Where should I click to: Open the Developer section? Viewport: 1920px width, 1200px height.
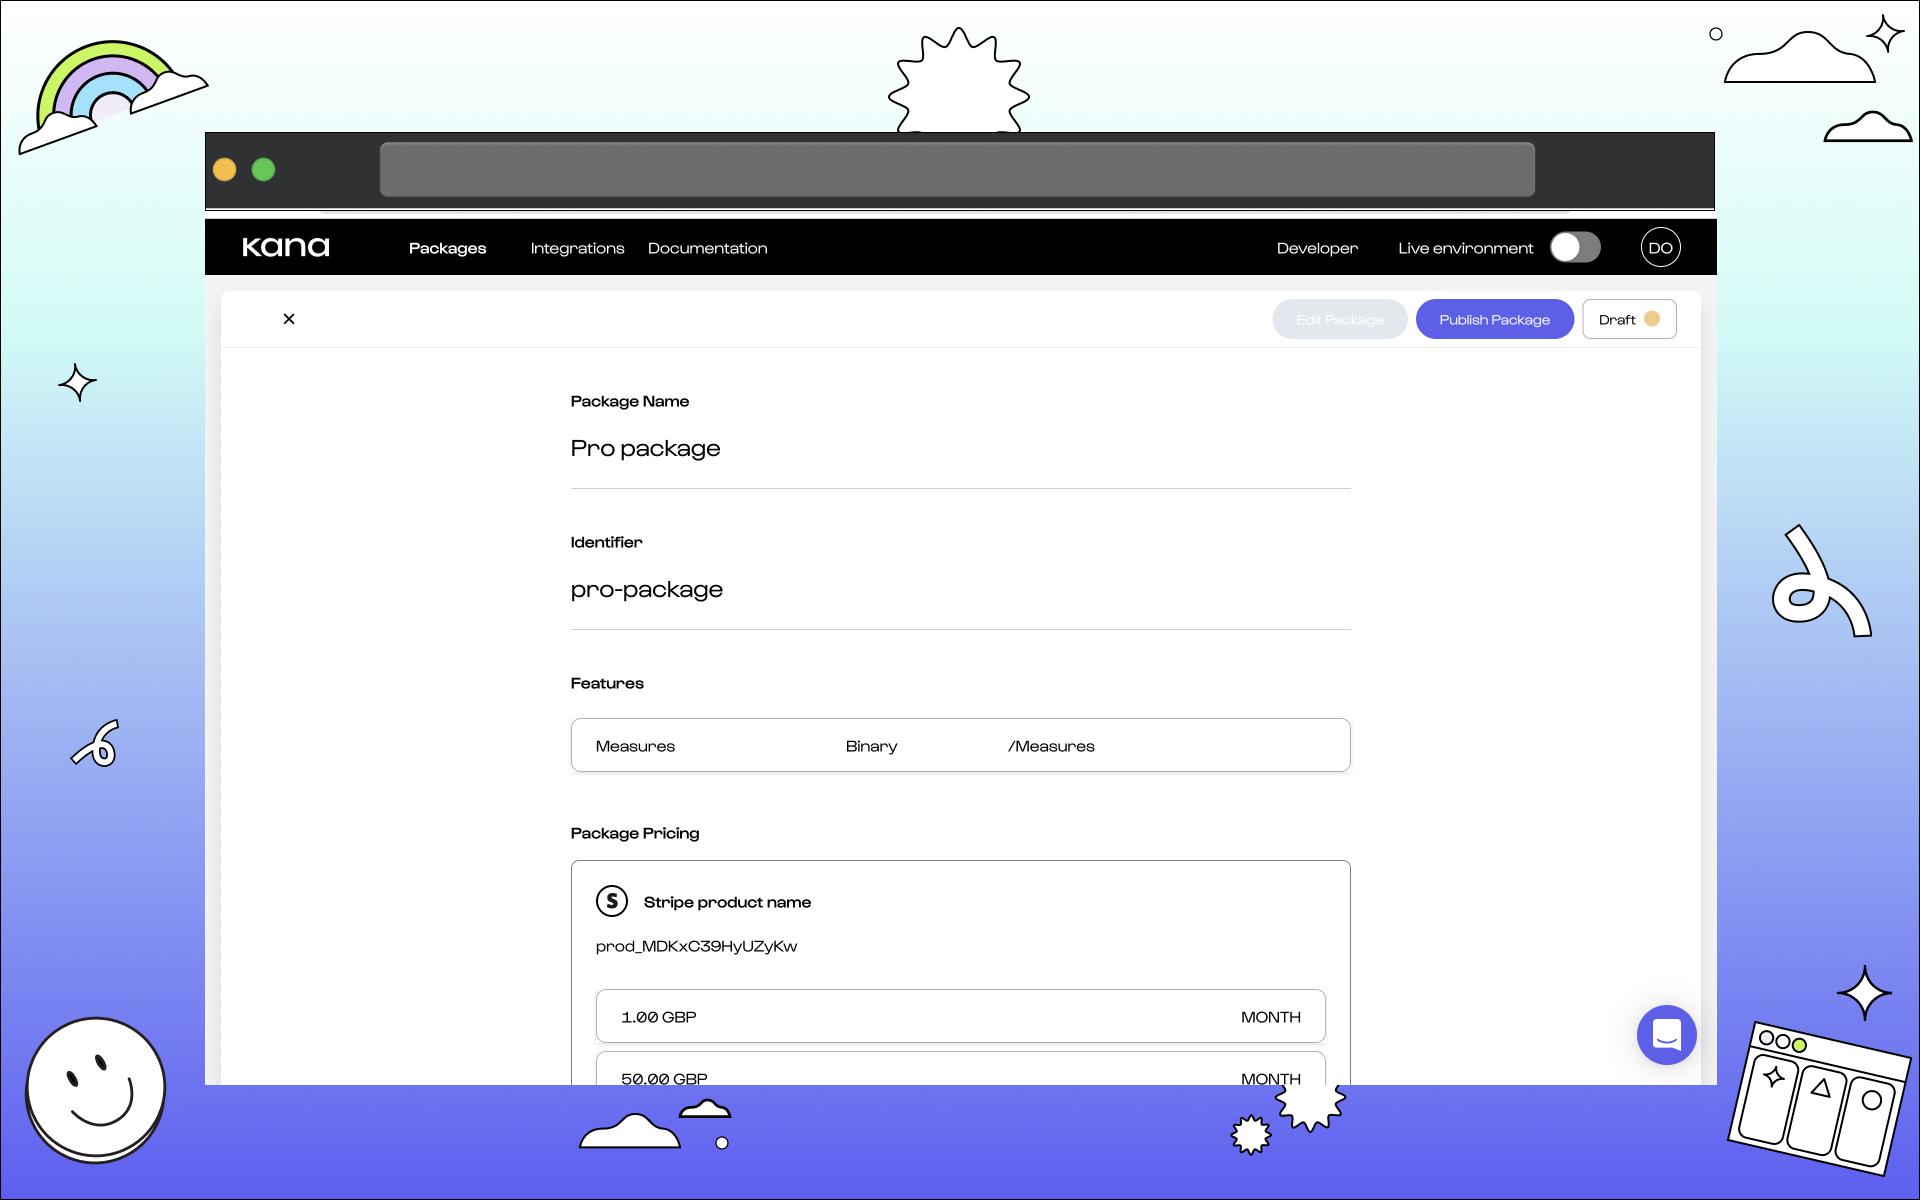pos(1317,248)
